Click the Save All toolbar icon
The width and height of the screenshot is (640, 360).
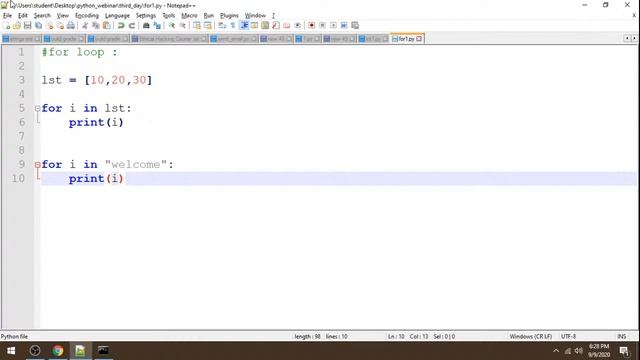click(x=38, y=25)
